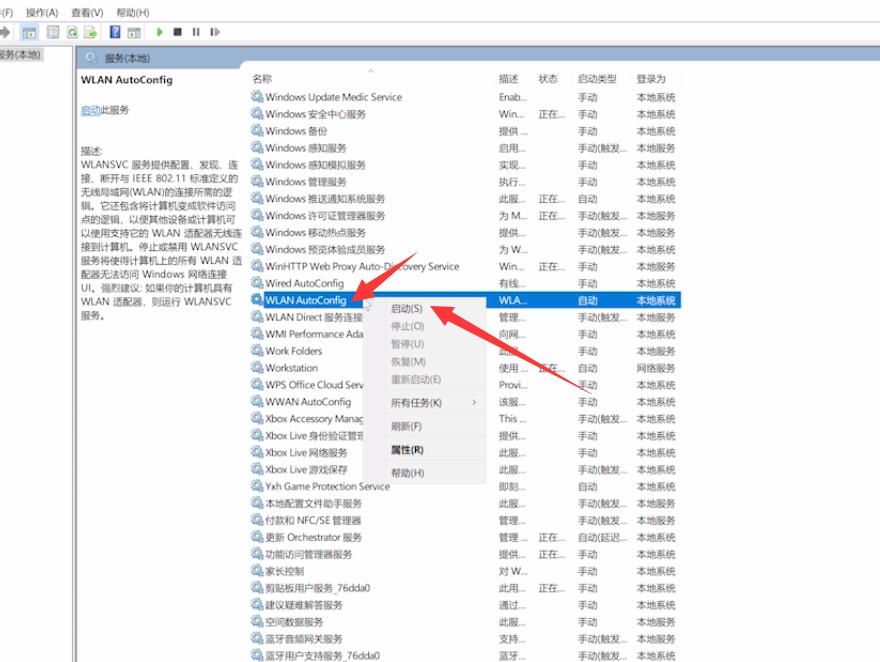The image size is (880, 662).
Task: Select the Windows 安全中心服务 row
Action: click(x=465, y=114)
